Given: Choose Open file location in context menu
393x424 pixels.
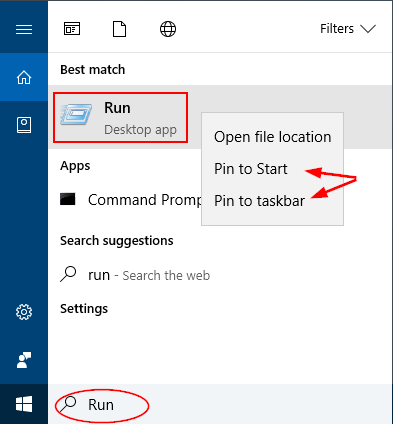Looking at the screenshot, I should (x=273, y=137).
